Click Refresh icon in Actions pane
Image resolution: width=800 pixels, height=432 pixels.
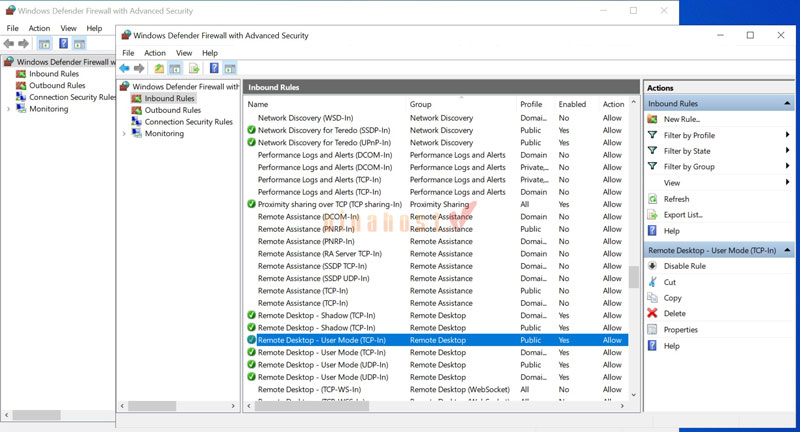click(653, 199)
